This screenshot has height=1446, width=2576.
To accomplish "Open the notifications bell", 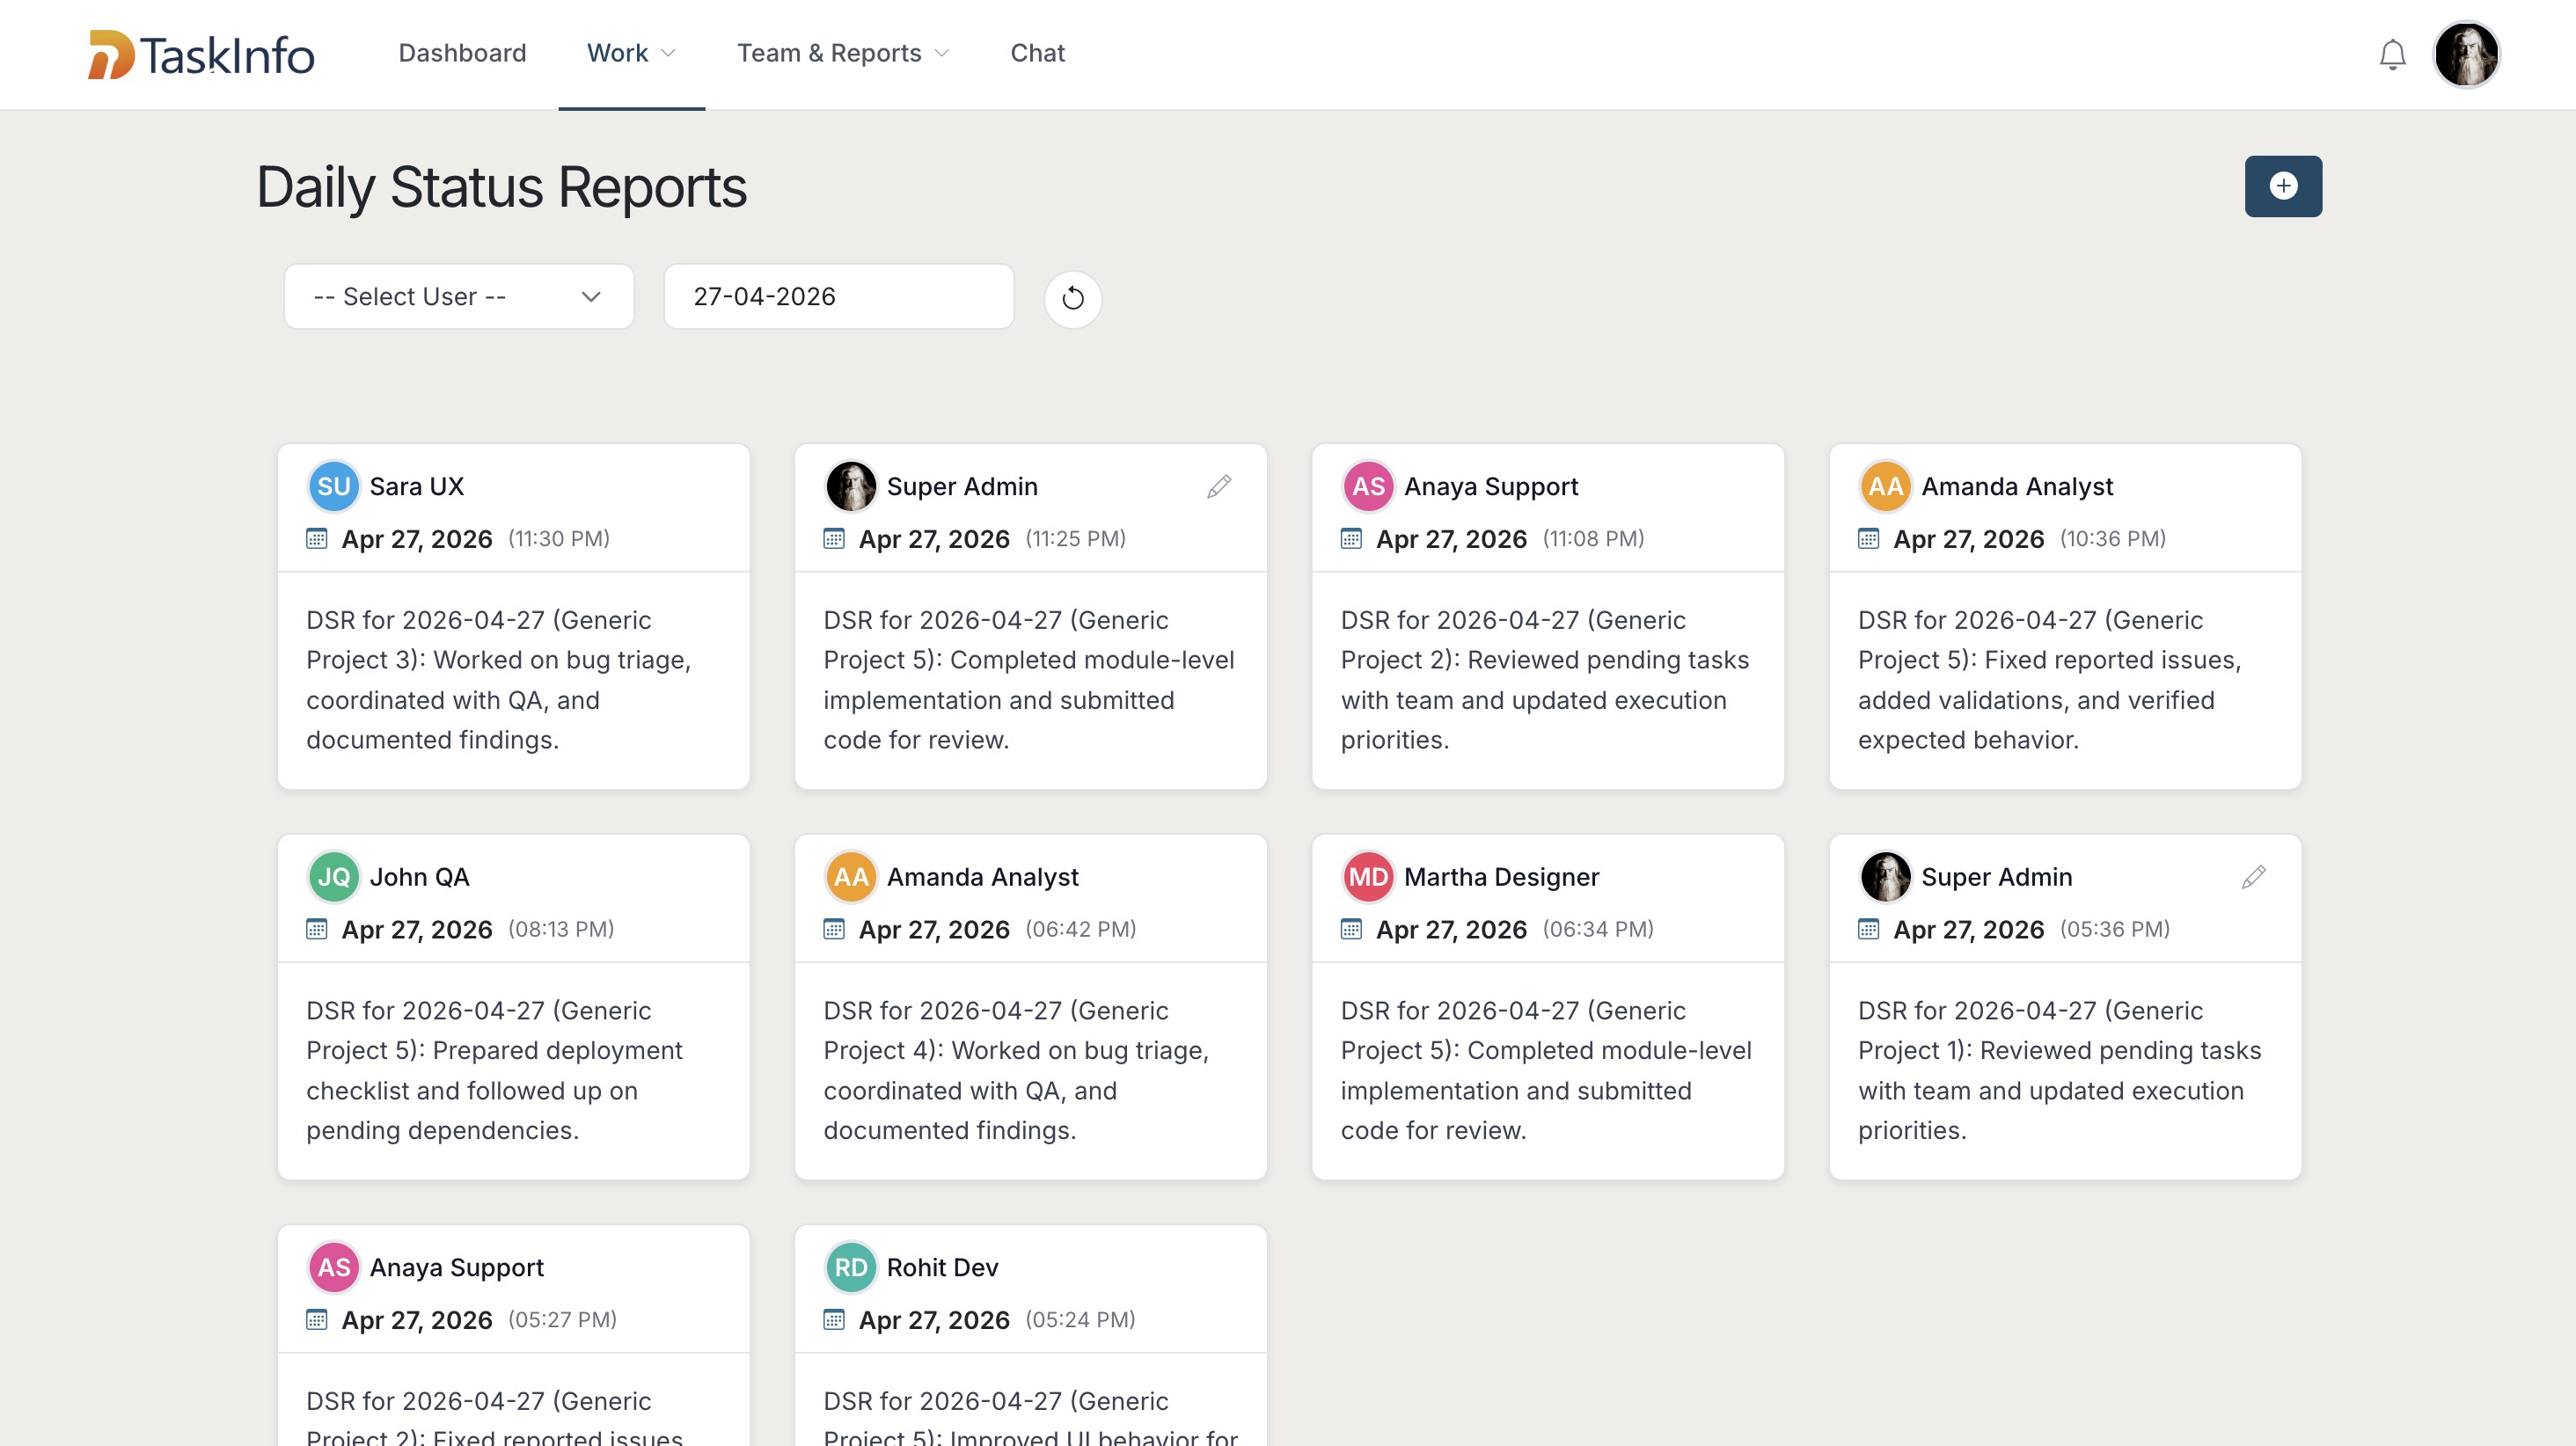I will click(2392, 54).
